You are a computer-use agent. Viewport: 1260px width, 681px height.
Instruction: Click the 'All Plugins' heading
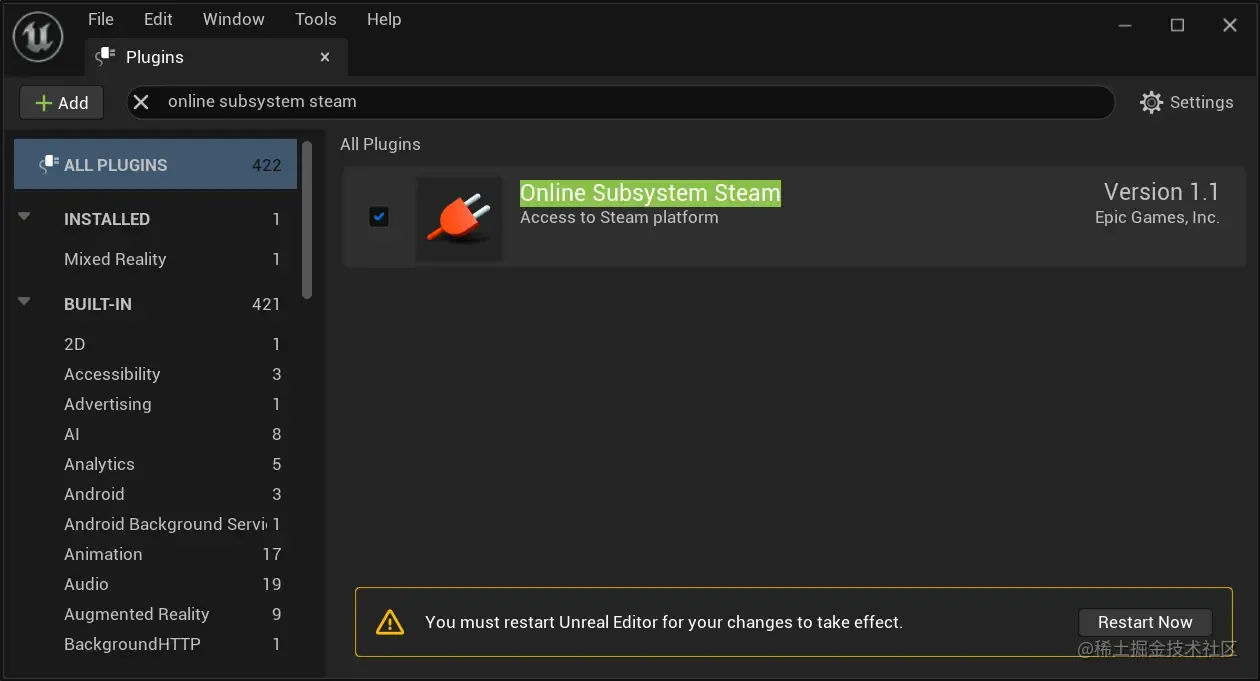pyautogui.click(x=380, y=144)
